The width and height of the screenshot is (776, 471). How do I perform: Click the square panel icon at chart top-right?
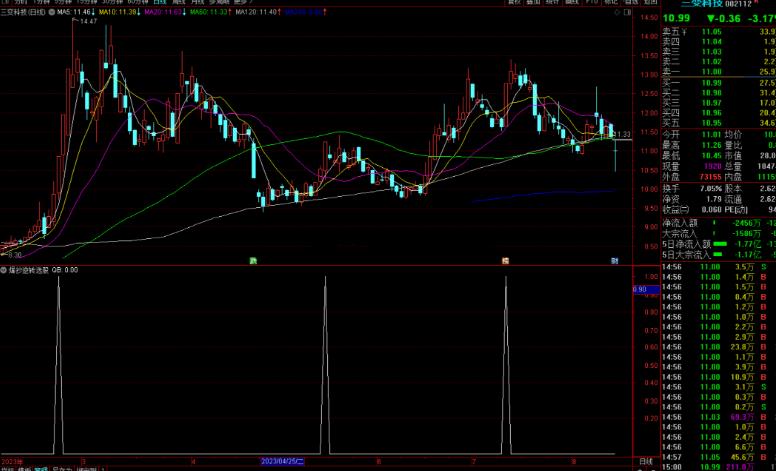coord(628,11)
